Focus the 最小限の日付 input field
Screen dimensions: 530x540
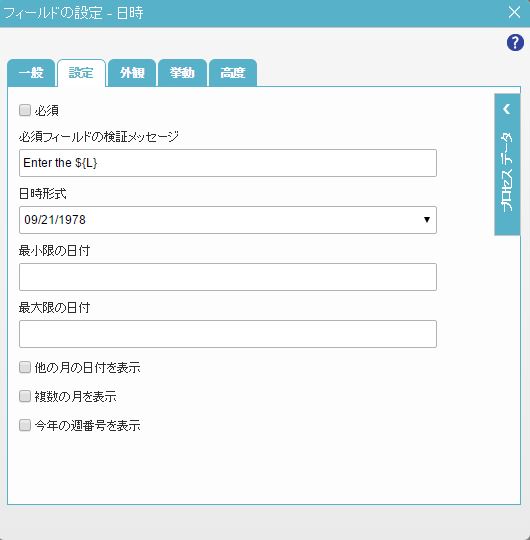228,277
